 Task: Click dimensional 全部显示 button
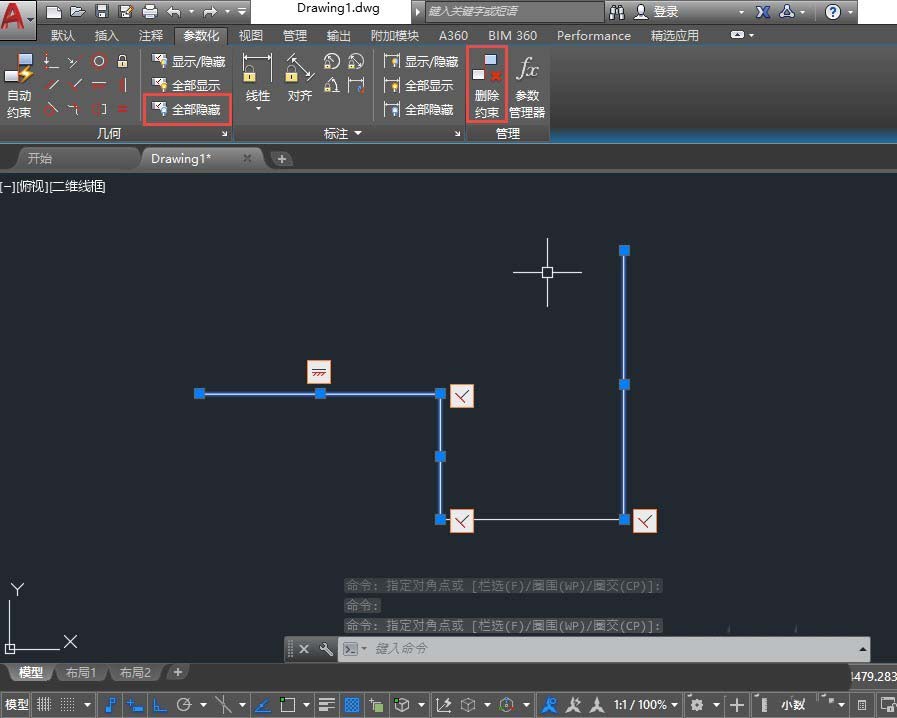[418, 85]
